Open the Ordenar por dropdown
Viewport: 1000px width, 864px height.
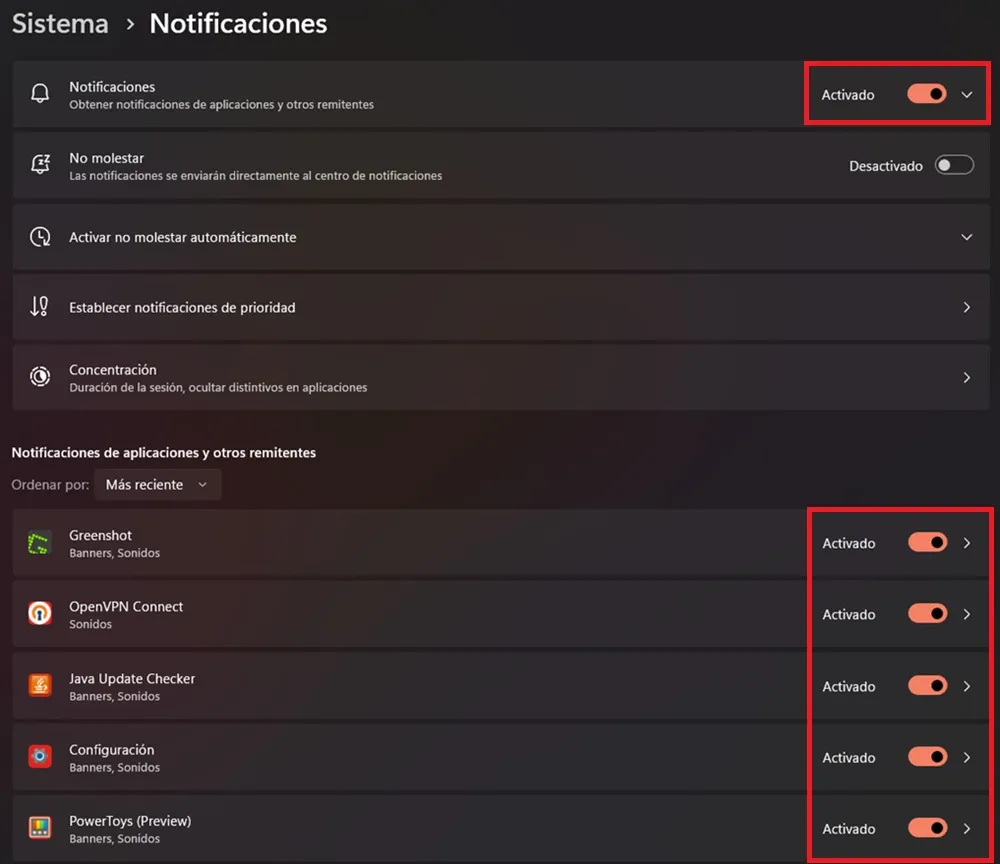[x=157, y=484]
